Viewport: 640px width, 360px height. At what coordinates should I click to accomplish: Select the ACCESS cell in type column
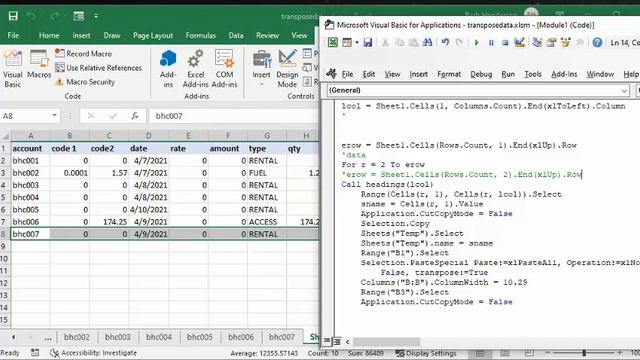click(x=267, y=222)
